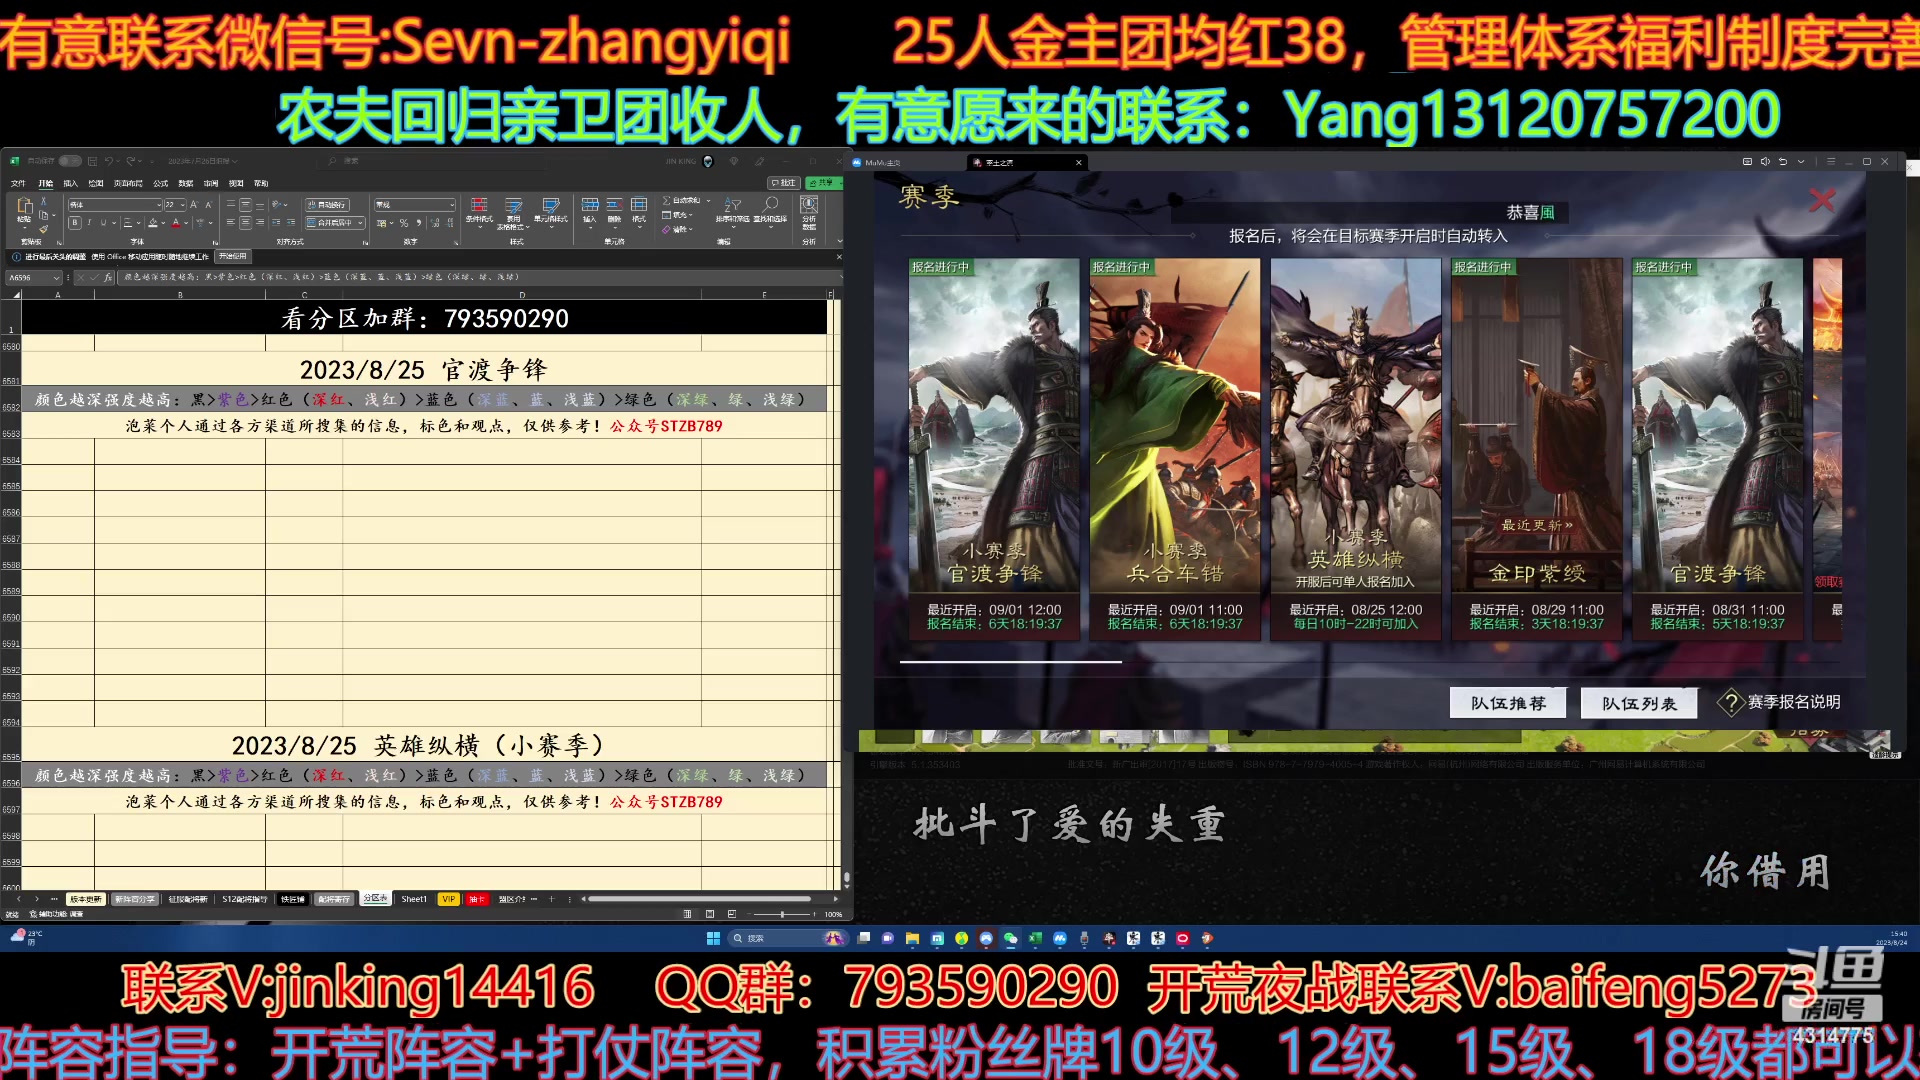This screenshot has height=1080, width=1920.
Task: Click the Format Painter brush icon
Action: pos(44,229)
